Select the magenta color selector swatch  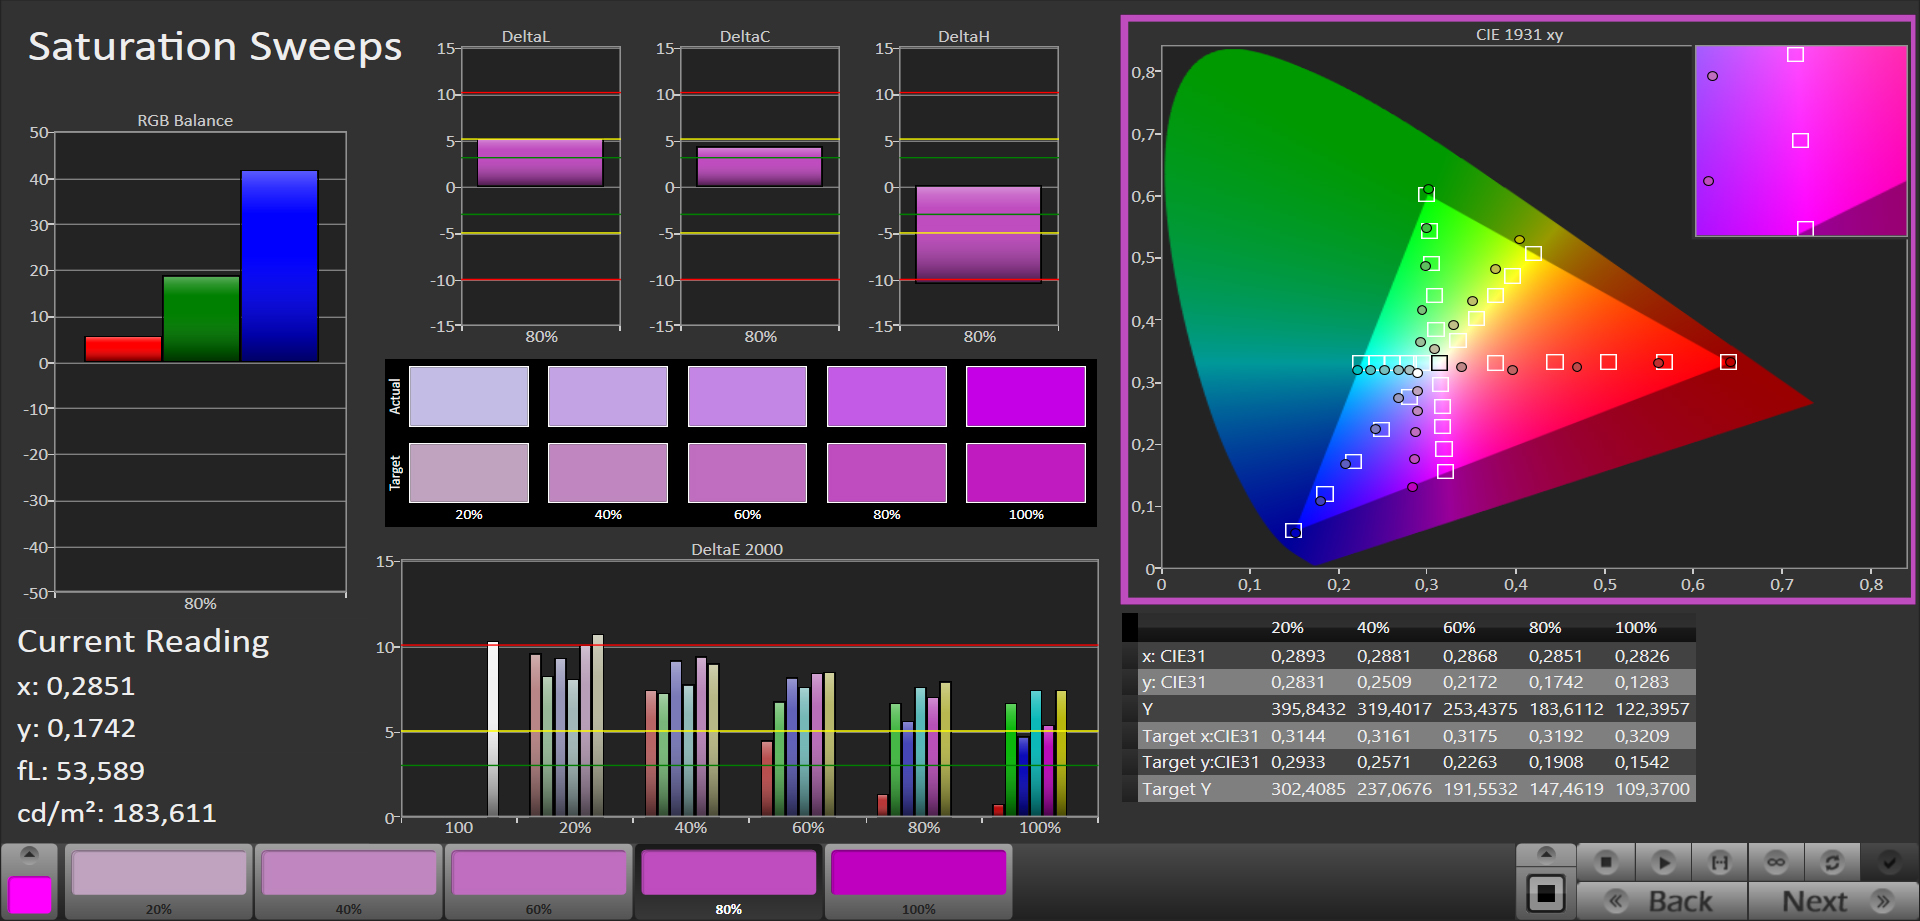click(x=30, y=894)
